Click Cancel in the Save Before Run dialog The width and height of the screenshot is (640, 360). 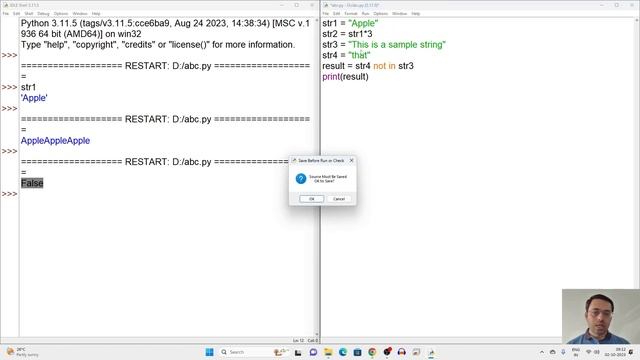[339, 199]
